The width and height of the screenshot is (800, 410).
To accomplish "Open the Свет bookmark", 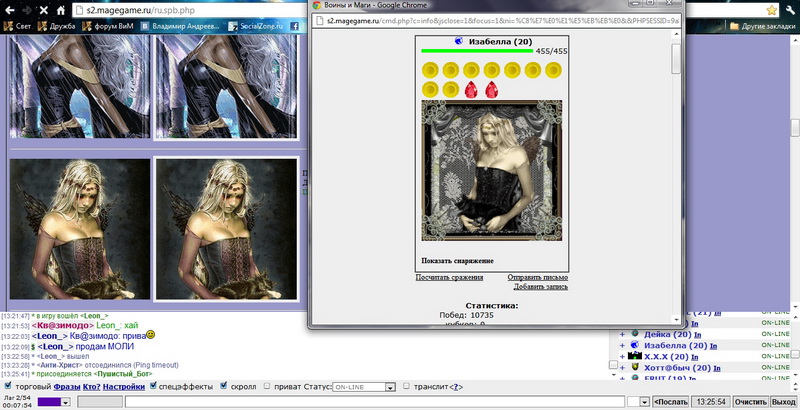I will pos(18,26).
